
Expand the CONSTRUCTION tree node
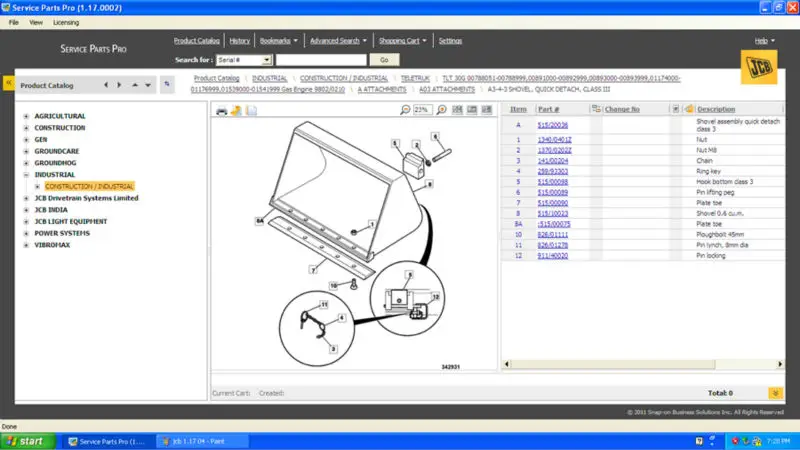tap(27, 128)
